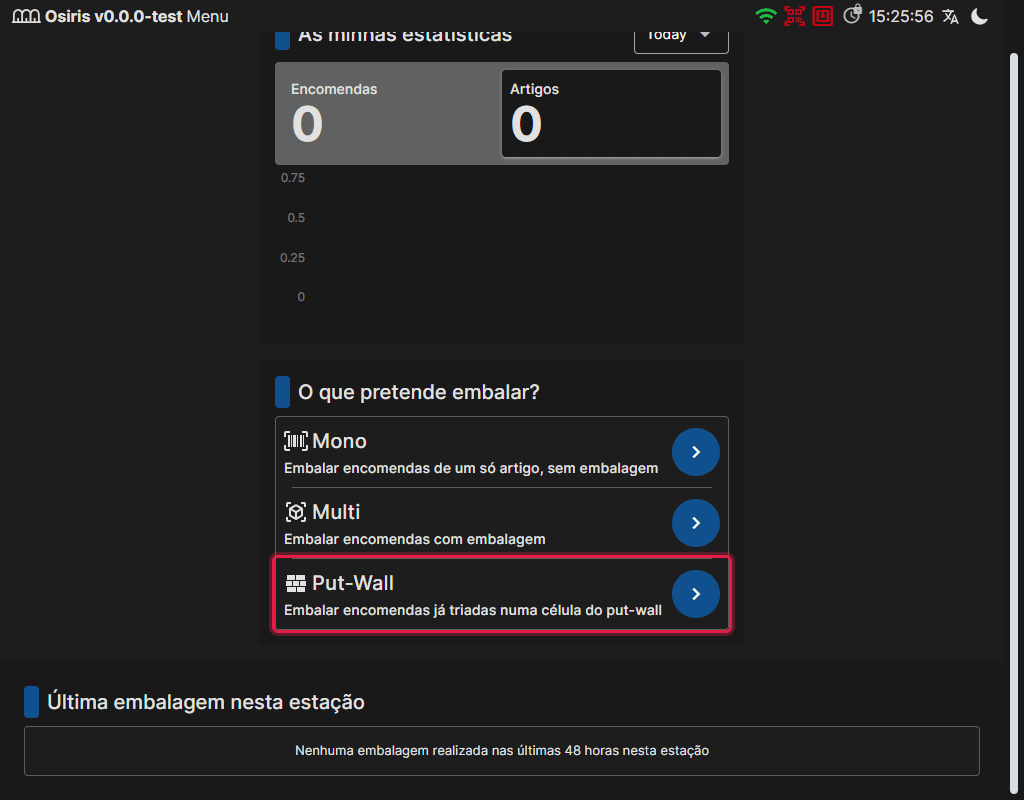The image size is (1024, 800).
Task: Click the 'Nenhuma embalagem realizada' message
Action: tap(502, 751)
